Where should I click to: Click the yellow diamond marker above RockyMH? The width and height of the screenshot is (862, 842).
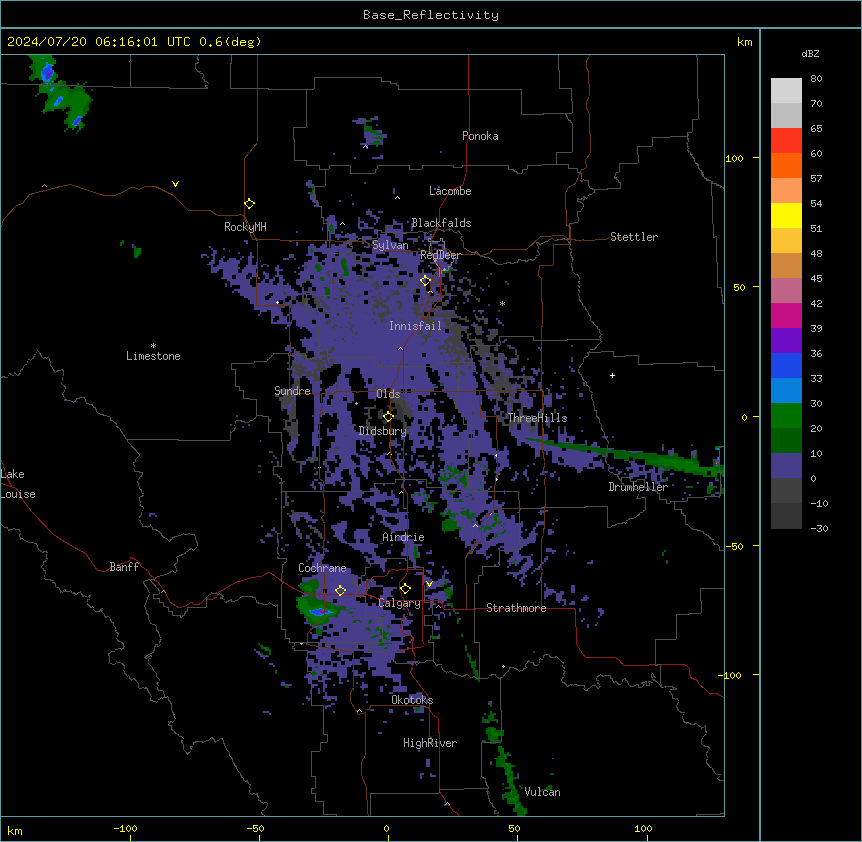(250, 204)
